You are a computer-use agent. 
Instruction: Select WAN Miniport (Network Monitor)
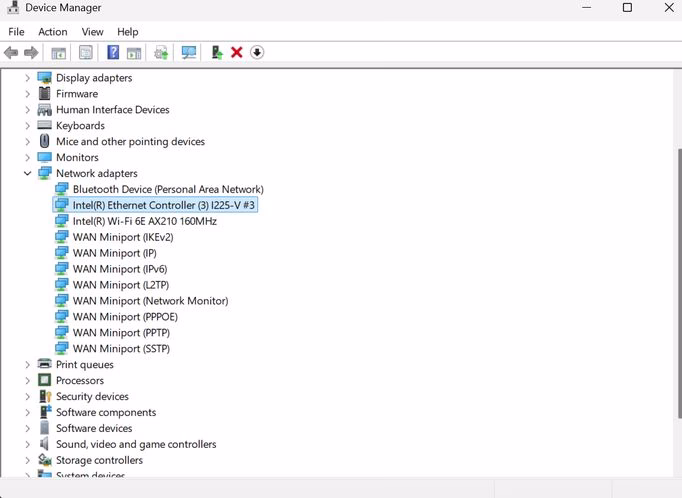[150, 301]
